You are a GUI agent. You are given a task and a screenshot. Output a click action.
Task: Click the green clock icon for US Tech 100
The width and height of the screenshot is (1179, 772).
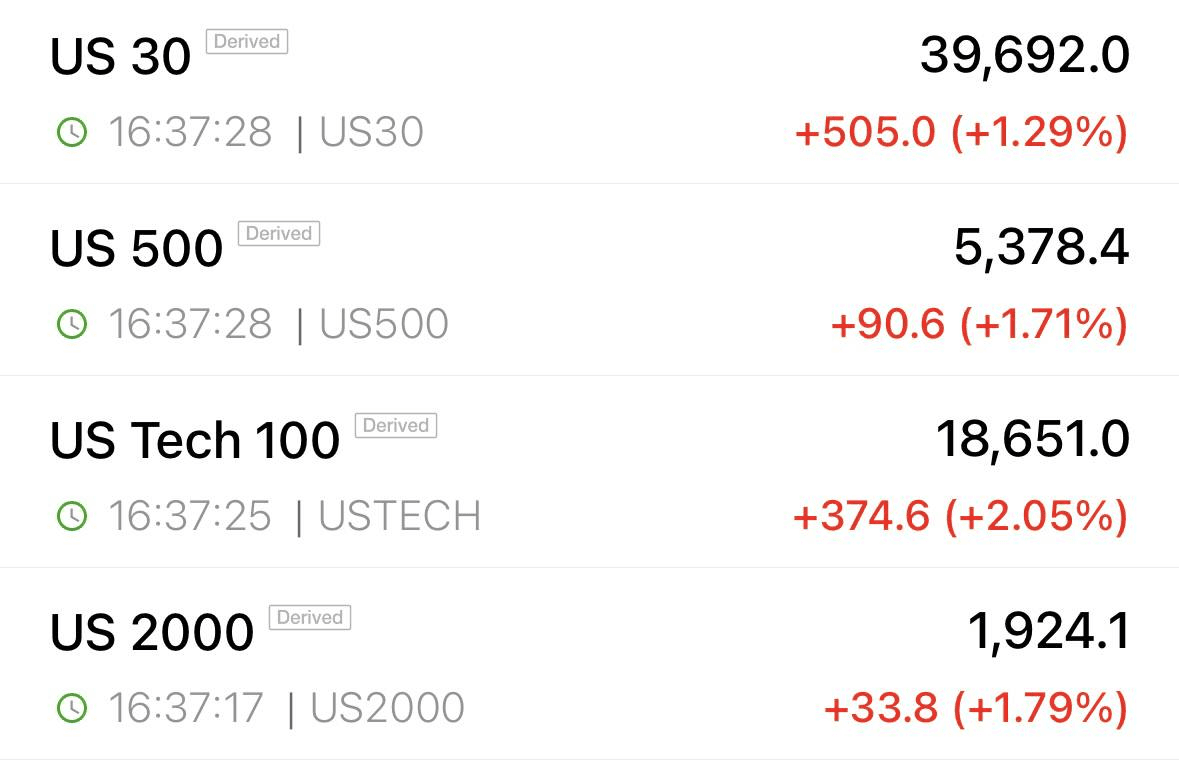[x=72, y=516]
